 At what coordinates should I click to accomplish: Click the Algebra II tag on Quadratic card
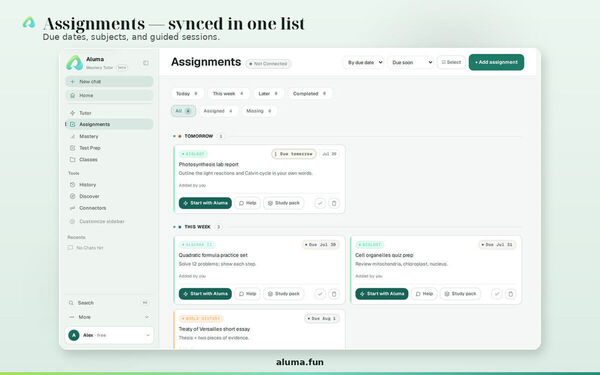(197, 245)
